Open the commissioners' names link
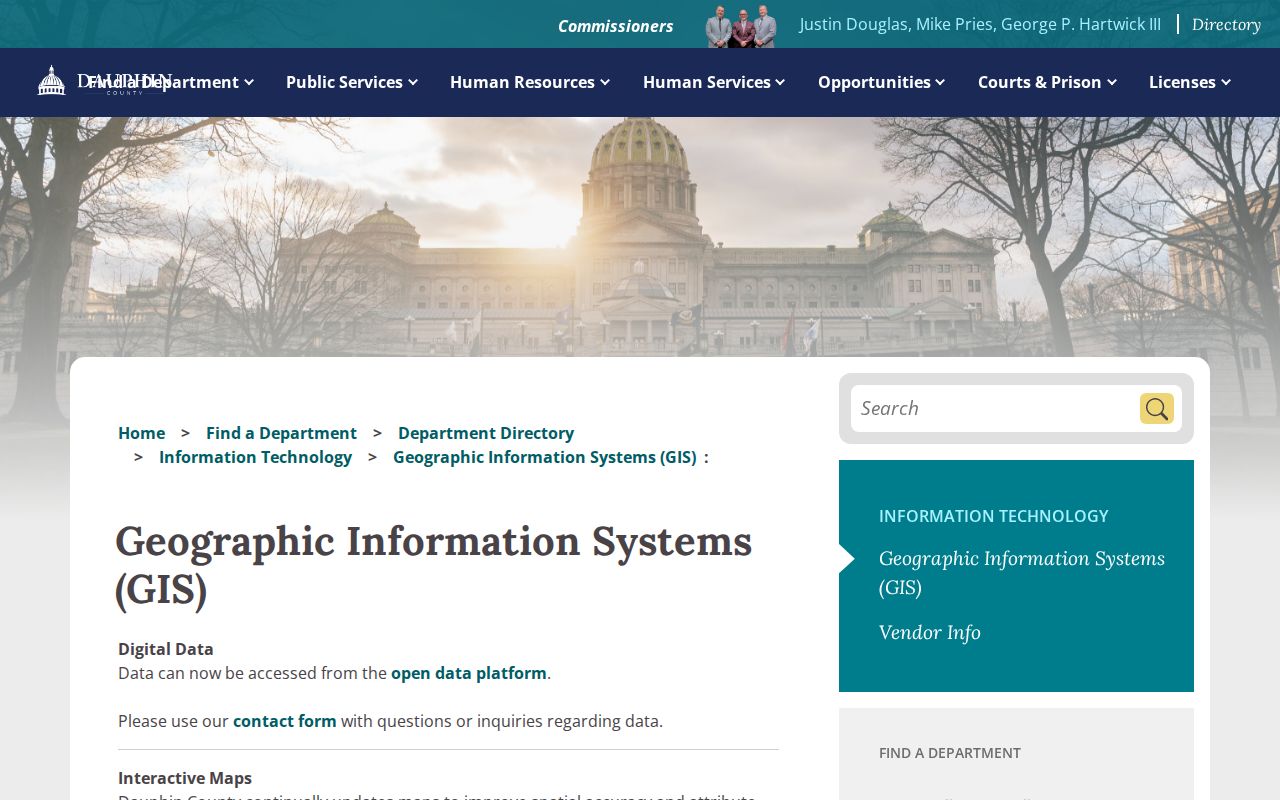Image resolution: width=1280 pixels, height=800 pixels. pos(980,24)
